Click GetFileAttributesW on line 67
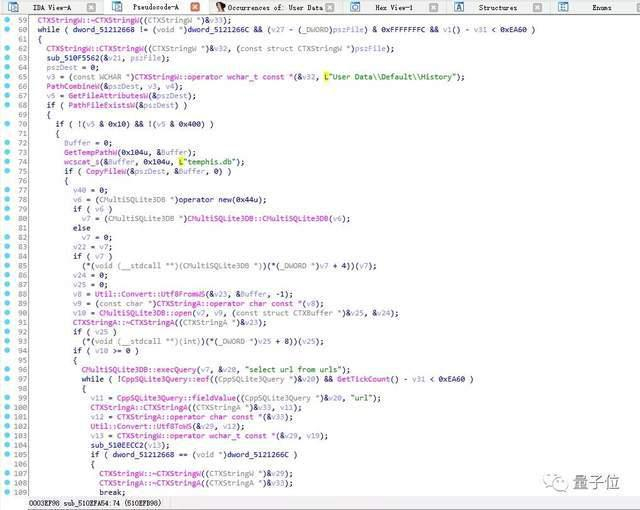The width and height of the screenshot is (640, 510). 108,95
